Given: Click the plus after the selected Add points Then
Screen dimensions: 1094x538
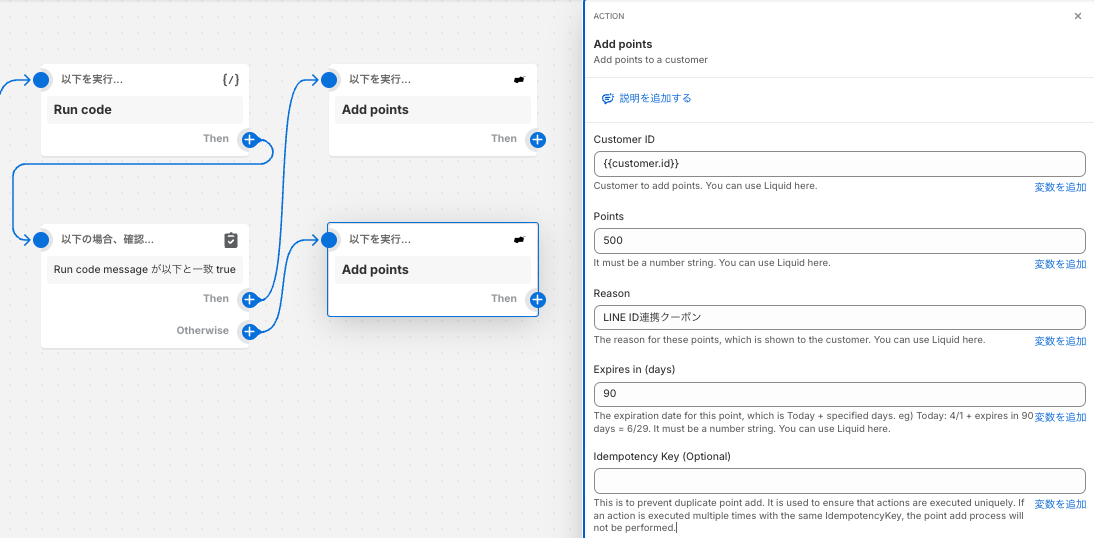Looking at the screenshot, I should click(x=537, y=299).
